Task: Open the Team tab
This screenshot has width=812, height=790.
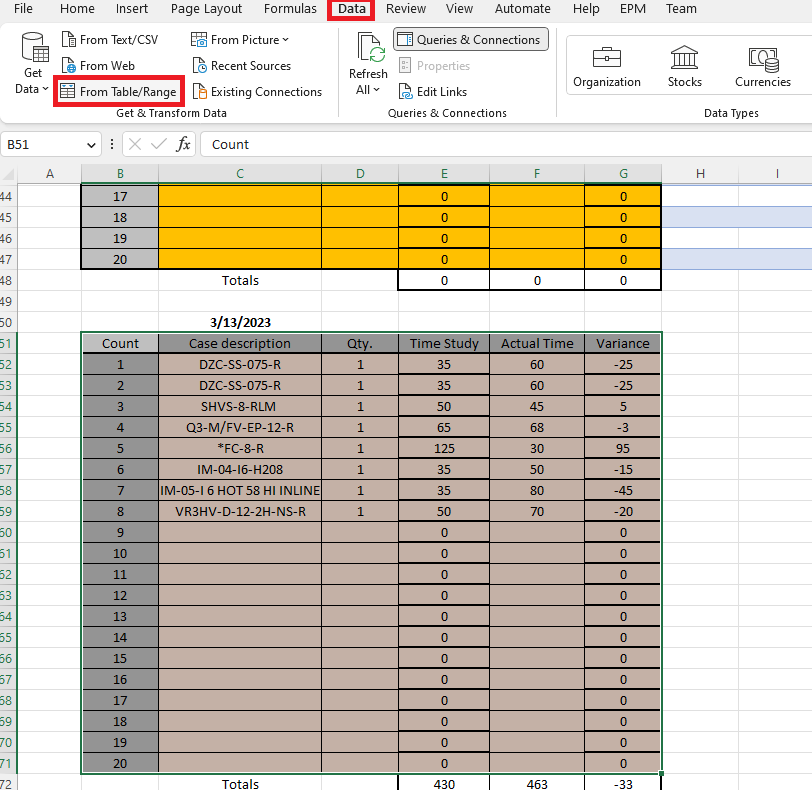Action: 681,9
